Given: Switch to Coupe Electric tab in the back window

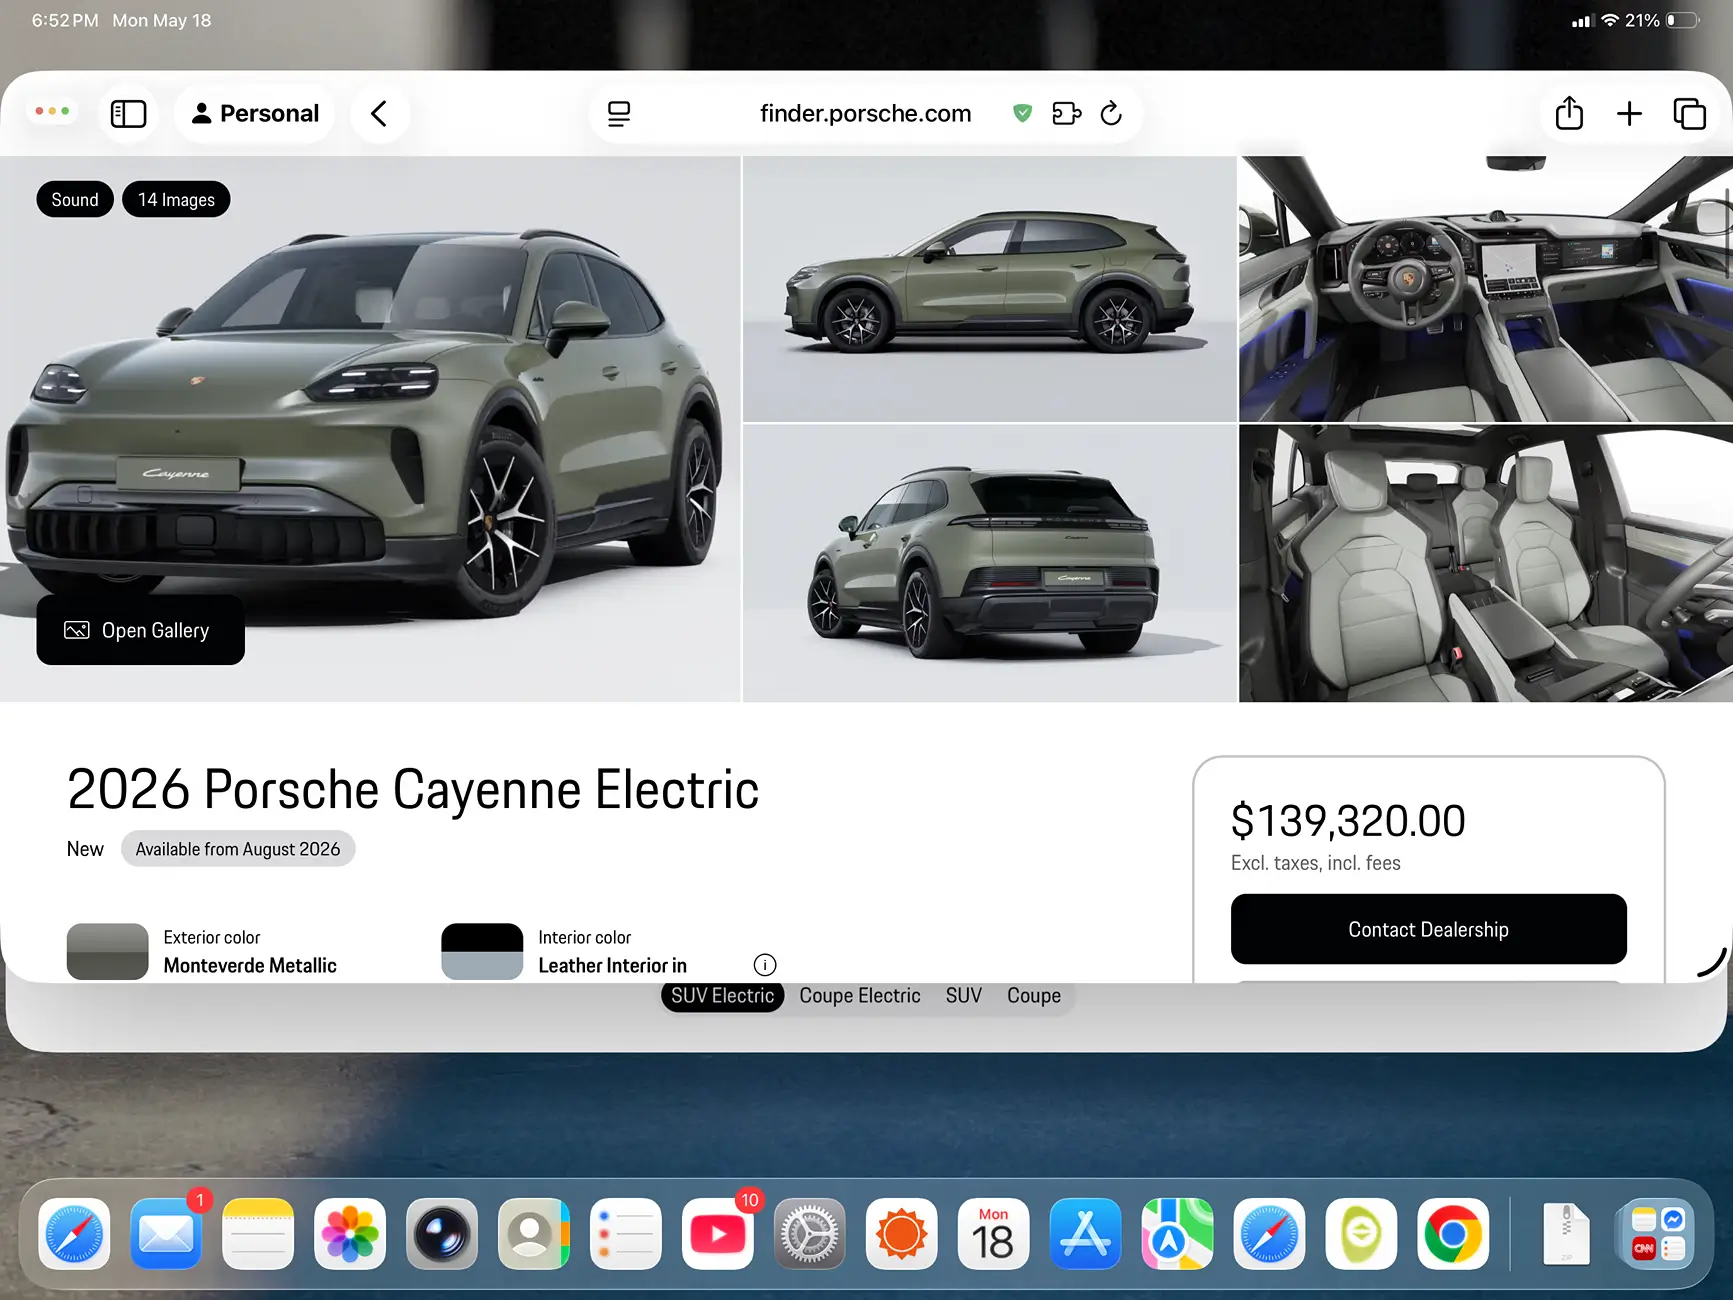Looking at the screenshot, I should tap(860, 996).
